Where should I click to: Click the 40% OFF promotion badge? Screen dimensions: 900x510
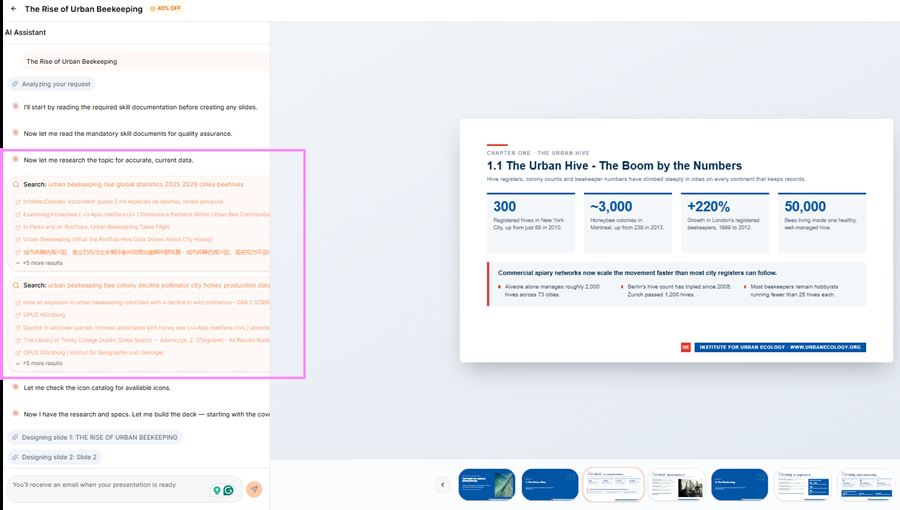point(165,9)
